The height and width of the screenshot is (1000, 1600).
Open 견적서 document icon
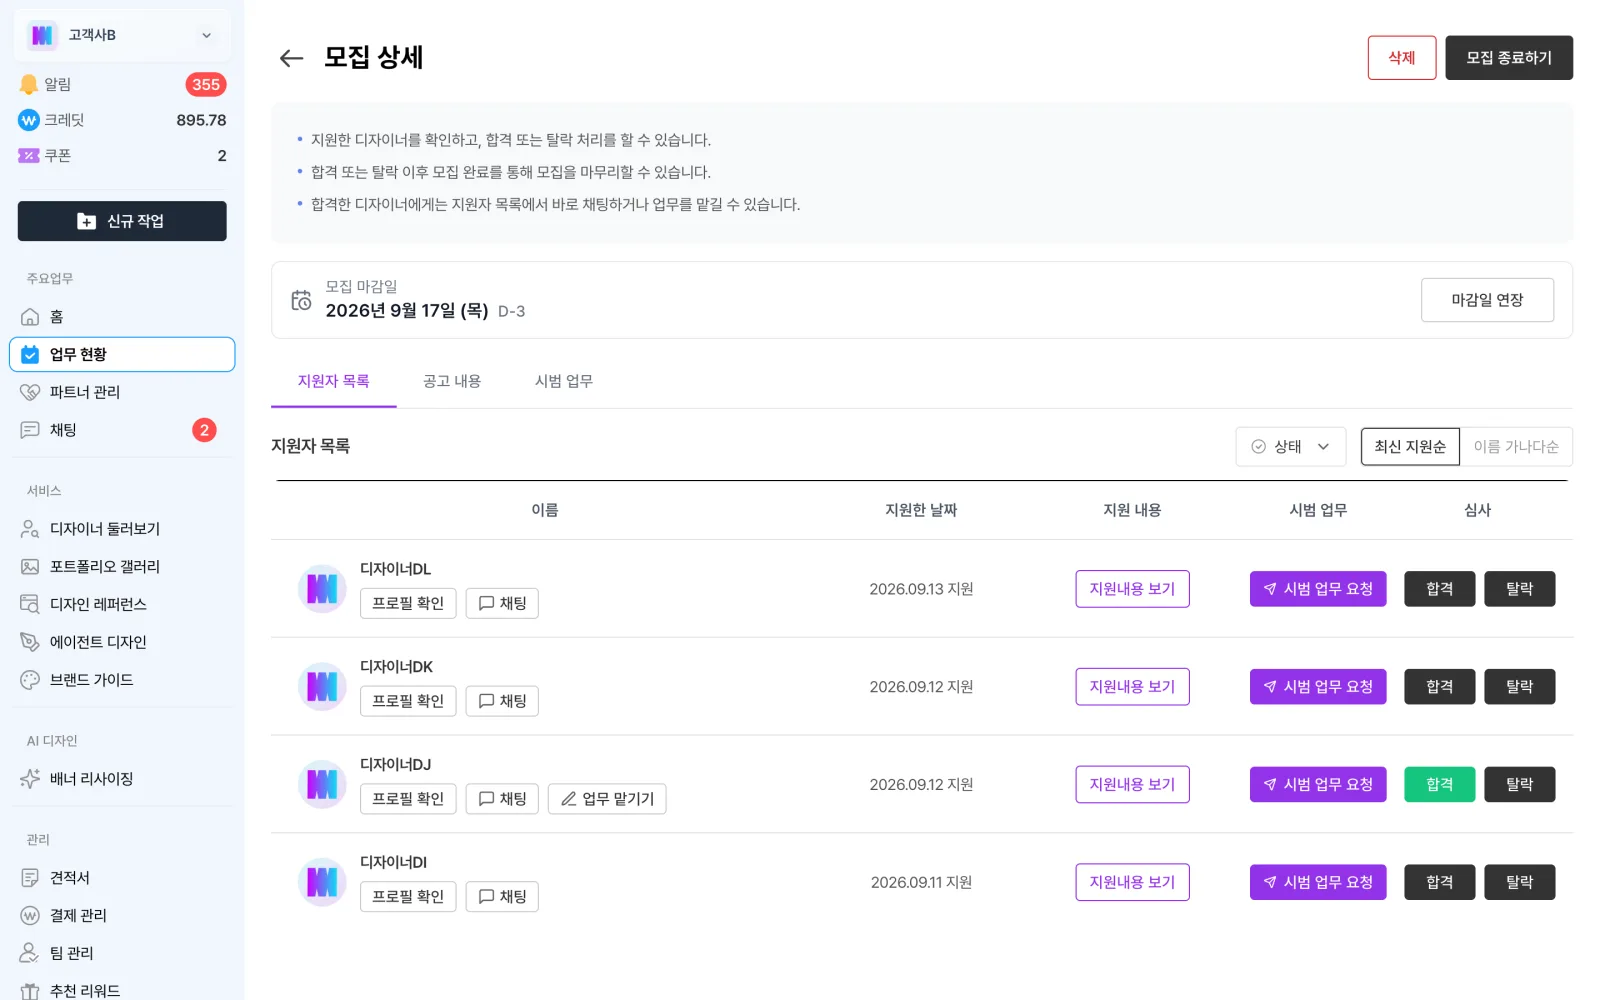point(30,878)
